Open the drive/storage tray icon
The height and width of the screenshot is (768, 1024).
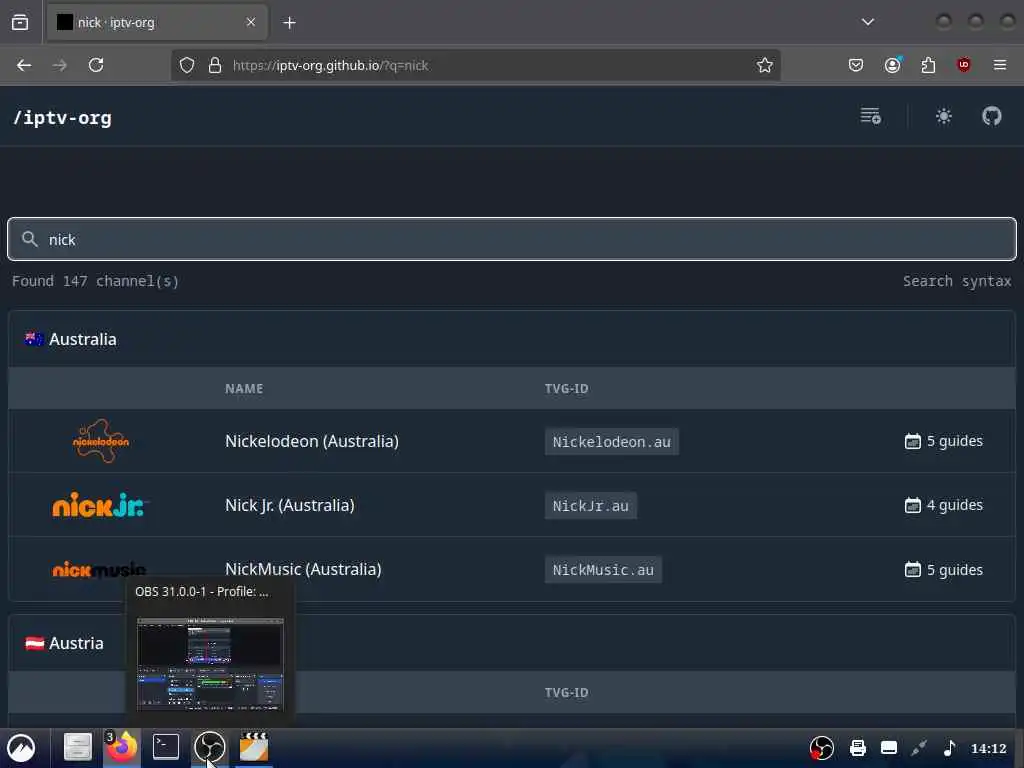point(889,748)
